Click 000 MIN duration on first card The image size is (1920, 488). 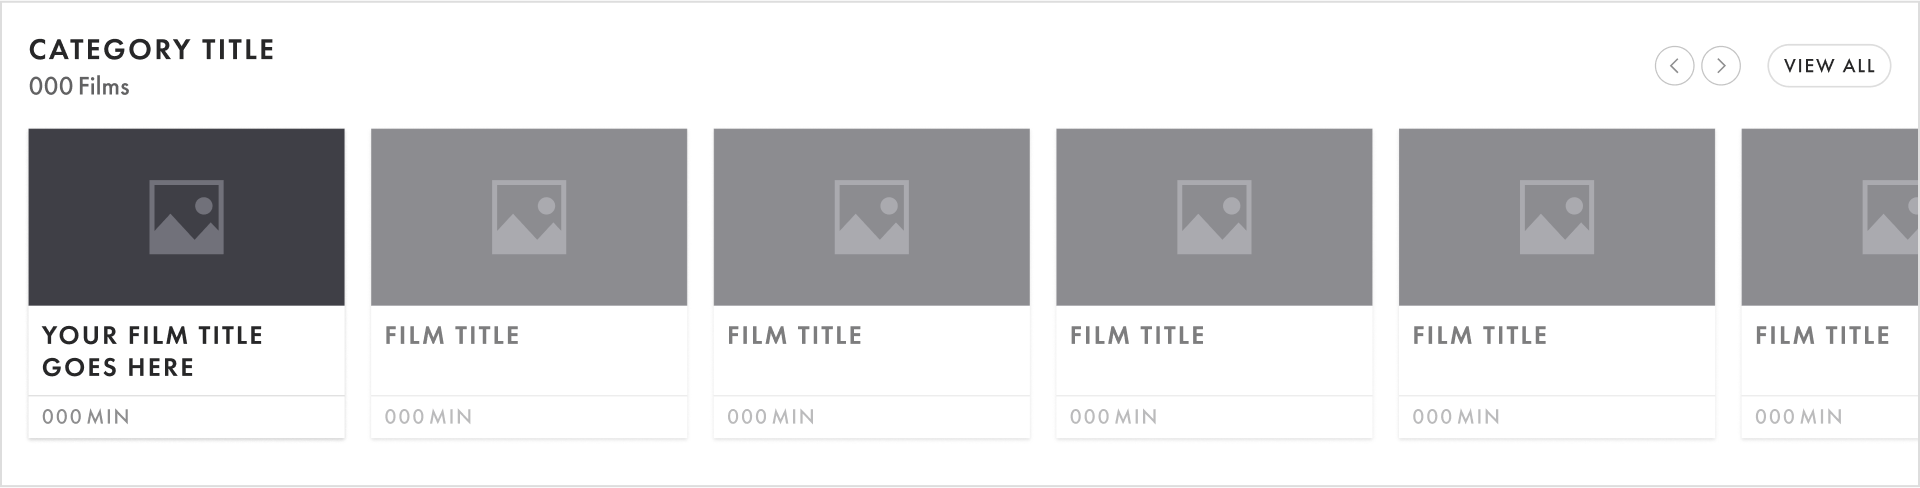[x=86, y=417]
